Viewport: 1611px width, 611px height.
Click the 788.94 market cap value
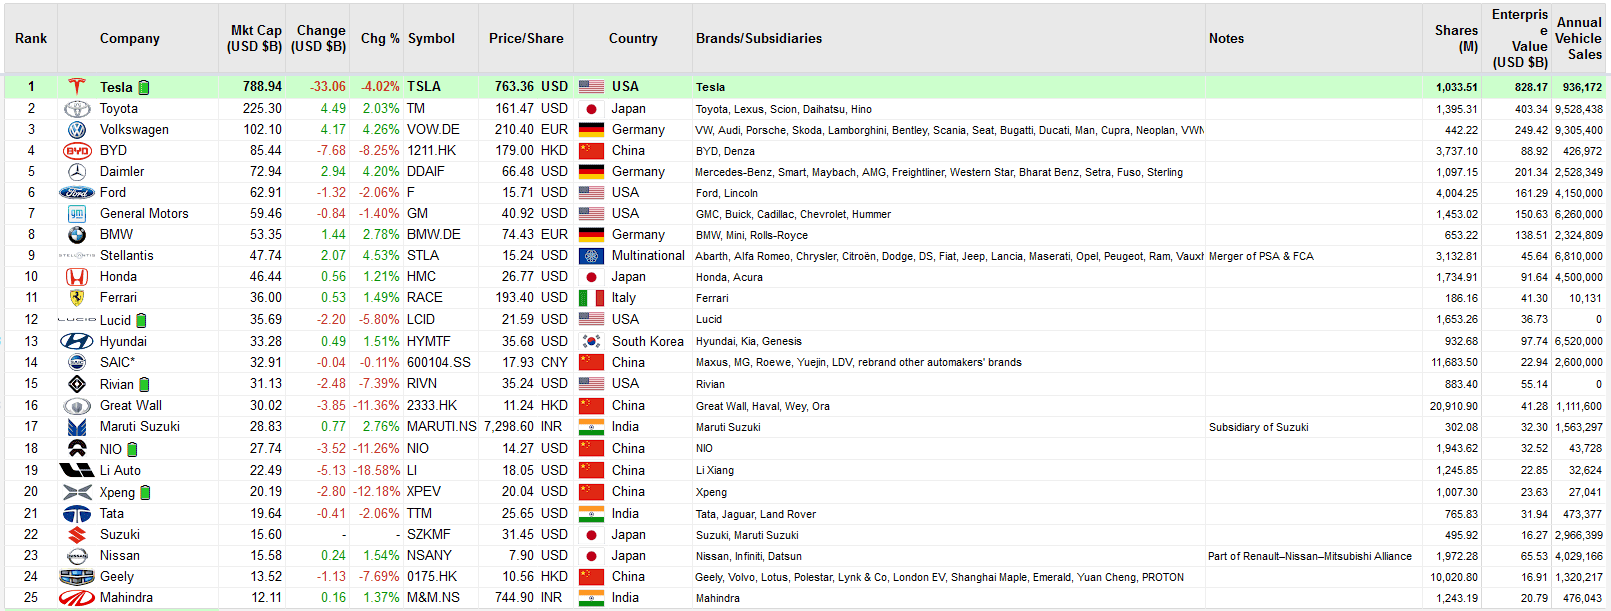coord(262,87)
